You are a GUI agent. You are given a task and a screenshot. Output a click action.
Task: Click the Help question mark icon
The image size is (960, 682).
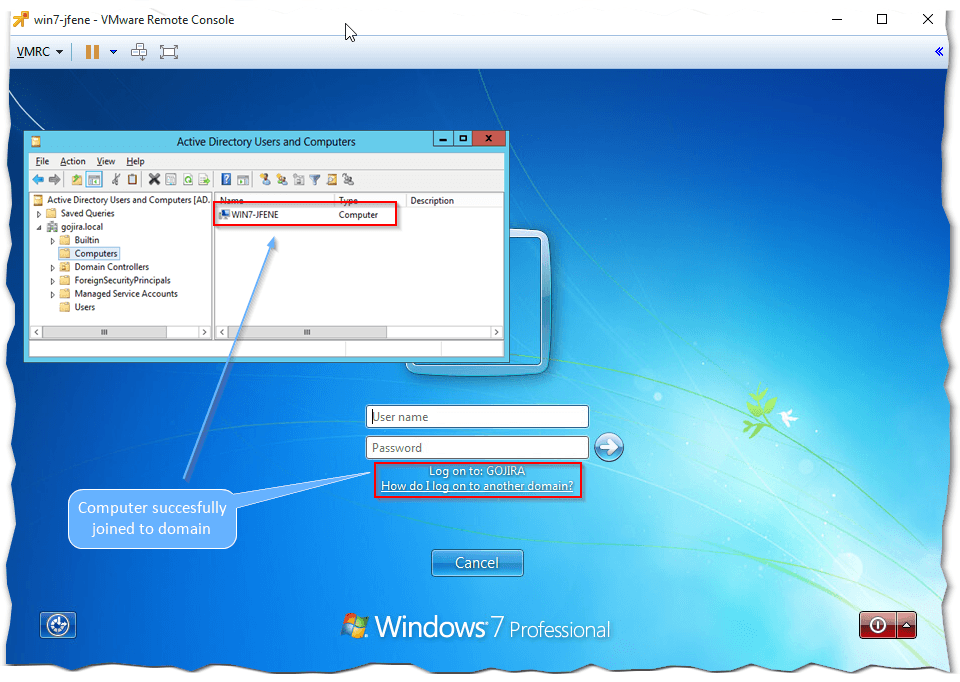(226, 179)
